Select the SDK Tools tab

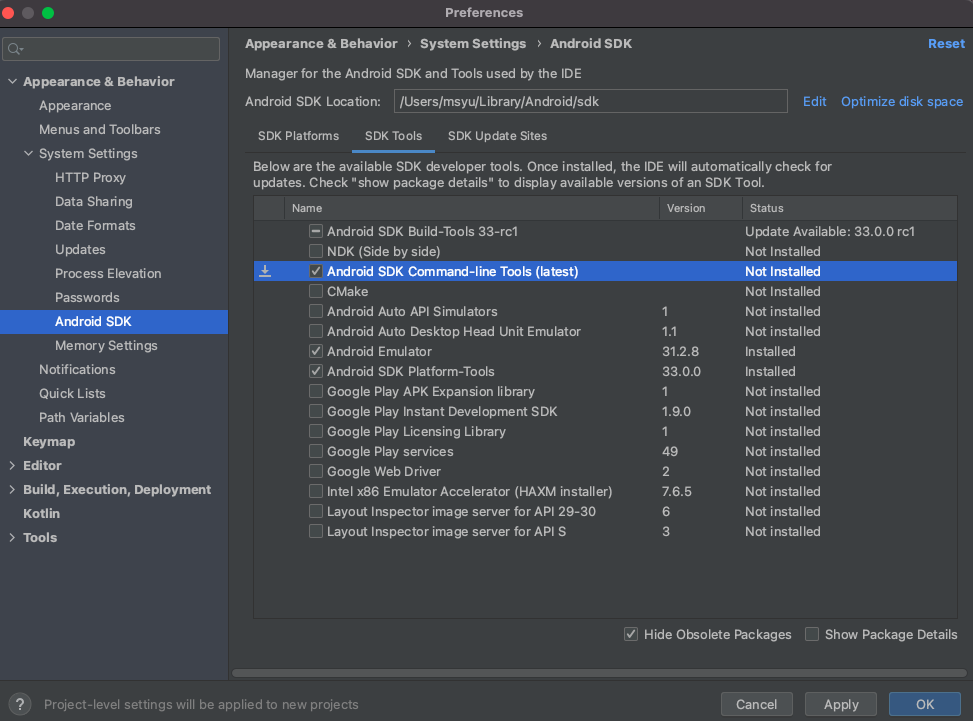click(x=393, y=136)
